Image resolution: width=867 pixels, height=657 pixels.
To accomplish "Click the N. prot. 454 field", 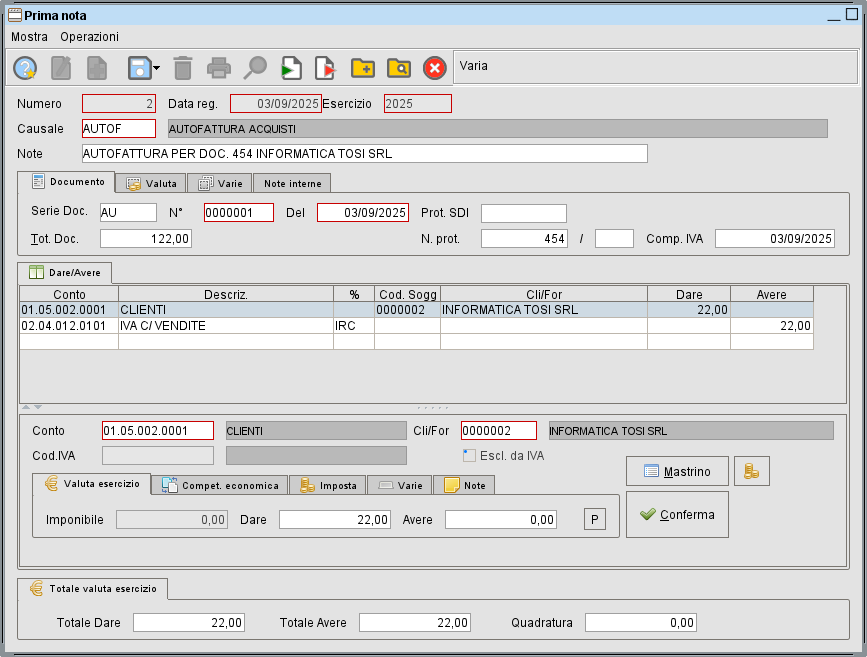I will [x=524, y=238].
